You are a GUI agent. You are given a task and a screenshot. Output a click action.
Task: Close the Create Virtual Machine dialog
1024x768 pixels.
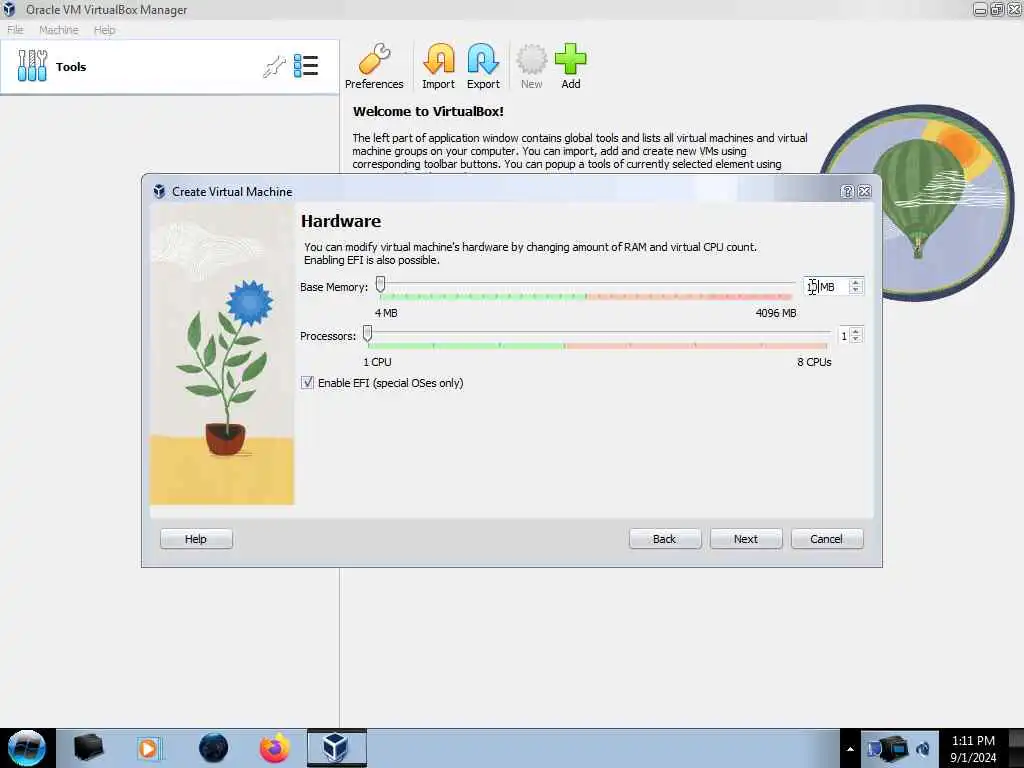pyautogui.click(x=865, y=191)
